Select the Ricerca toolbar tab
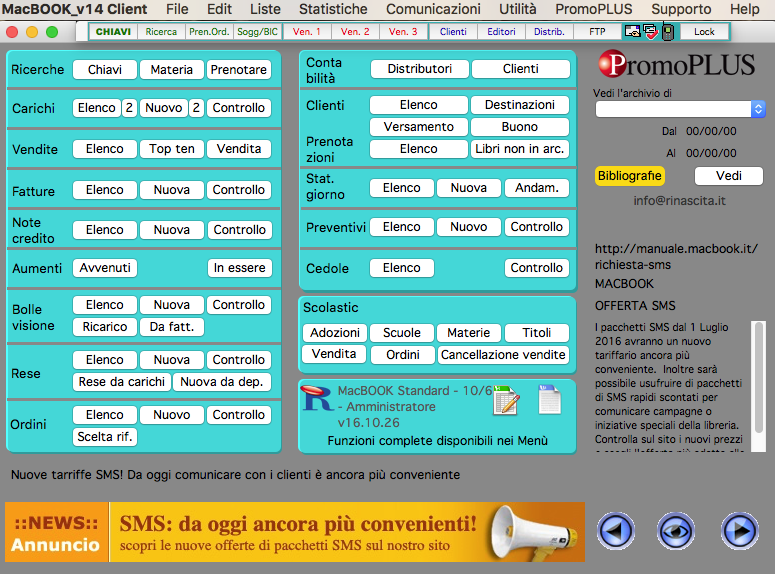The height and width of the screenshot is (574, 775). point(161,32)
